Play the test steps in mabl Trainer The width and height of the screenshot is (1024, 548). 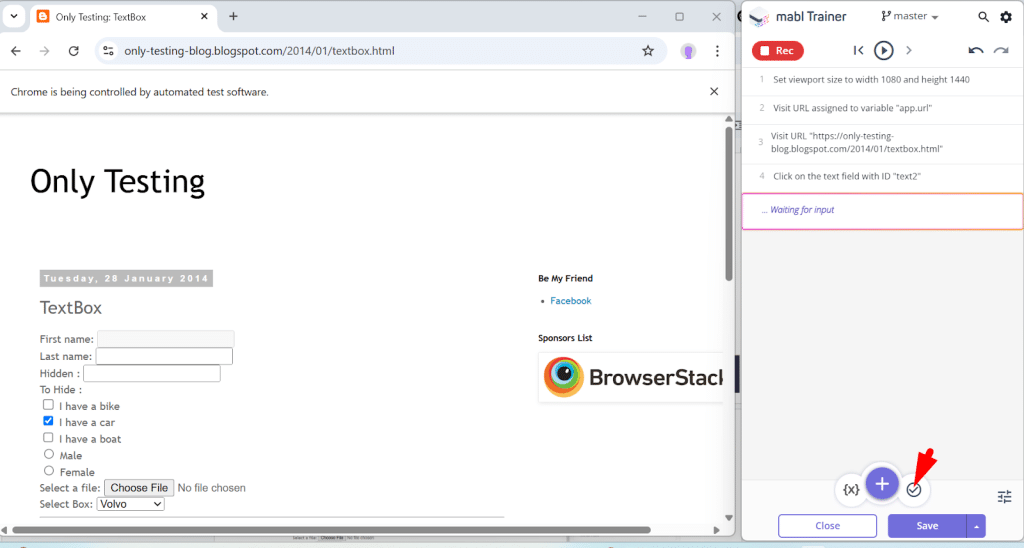[884, 50]
